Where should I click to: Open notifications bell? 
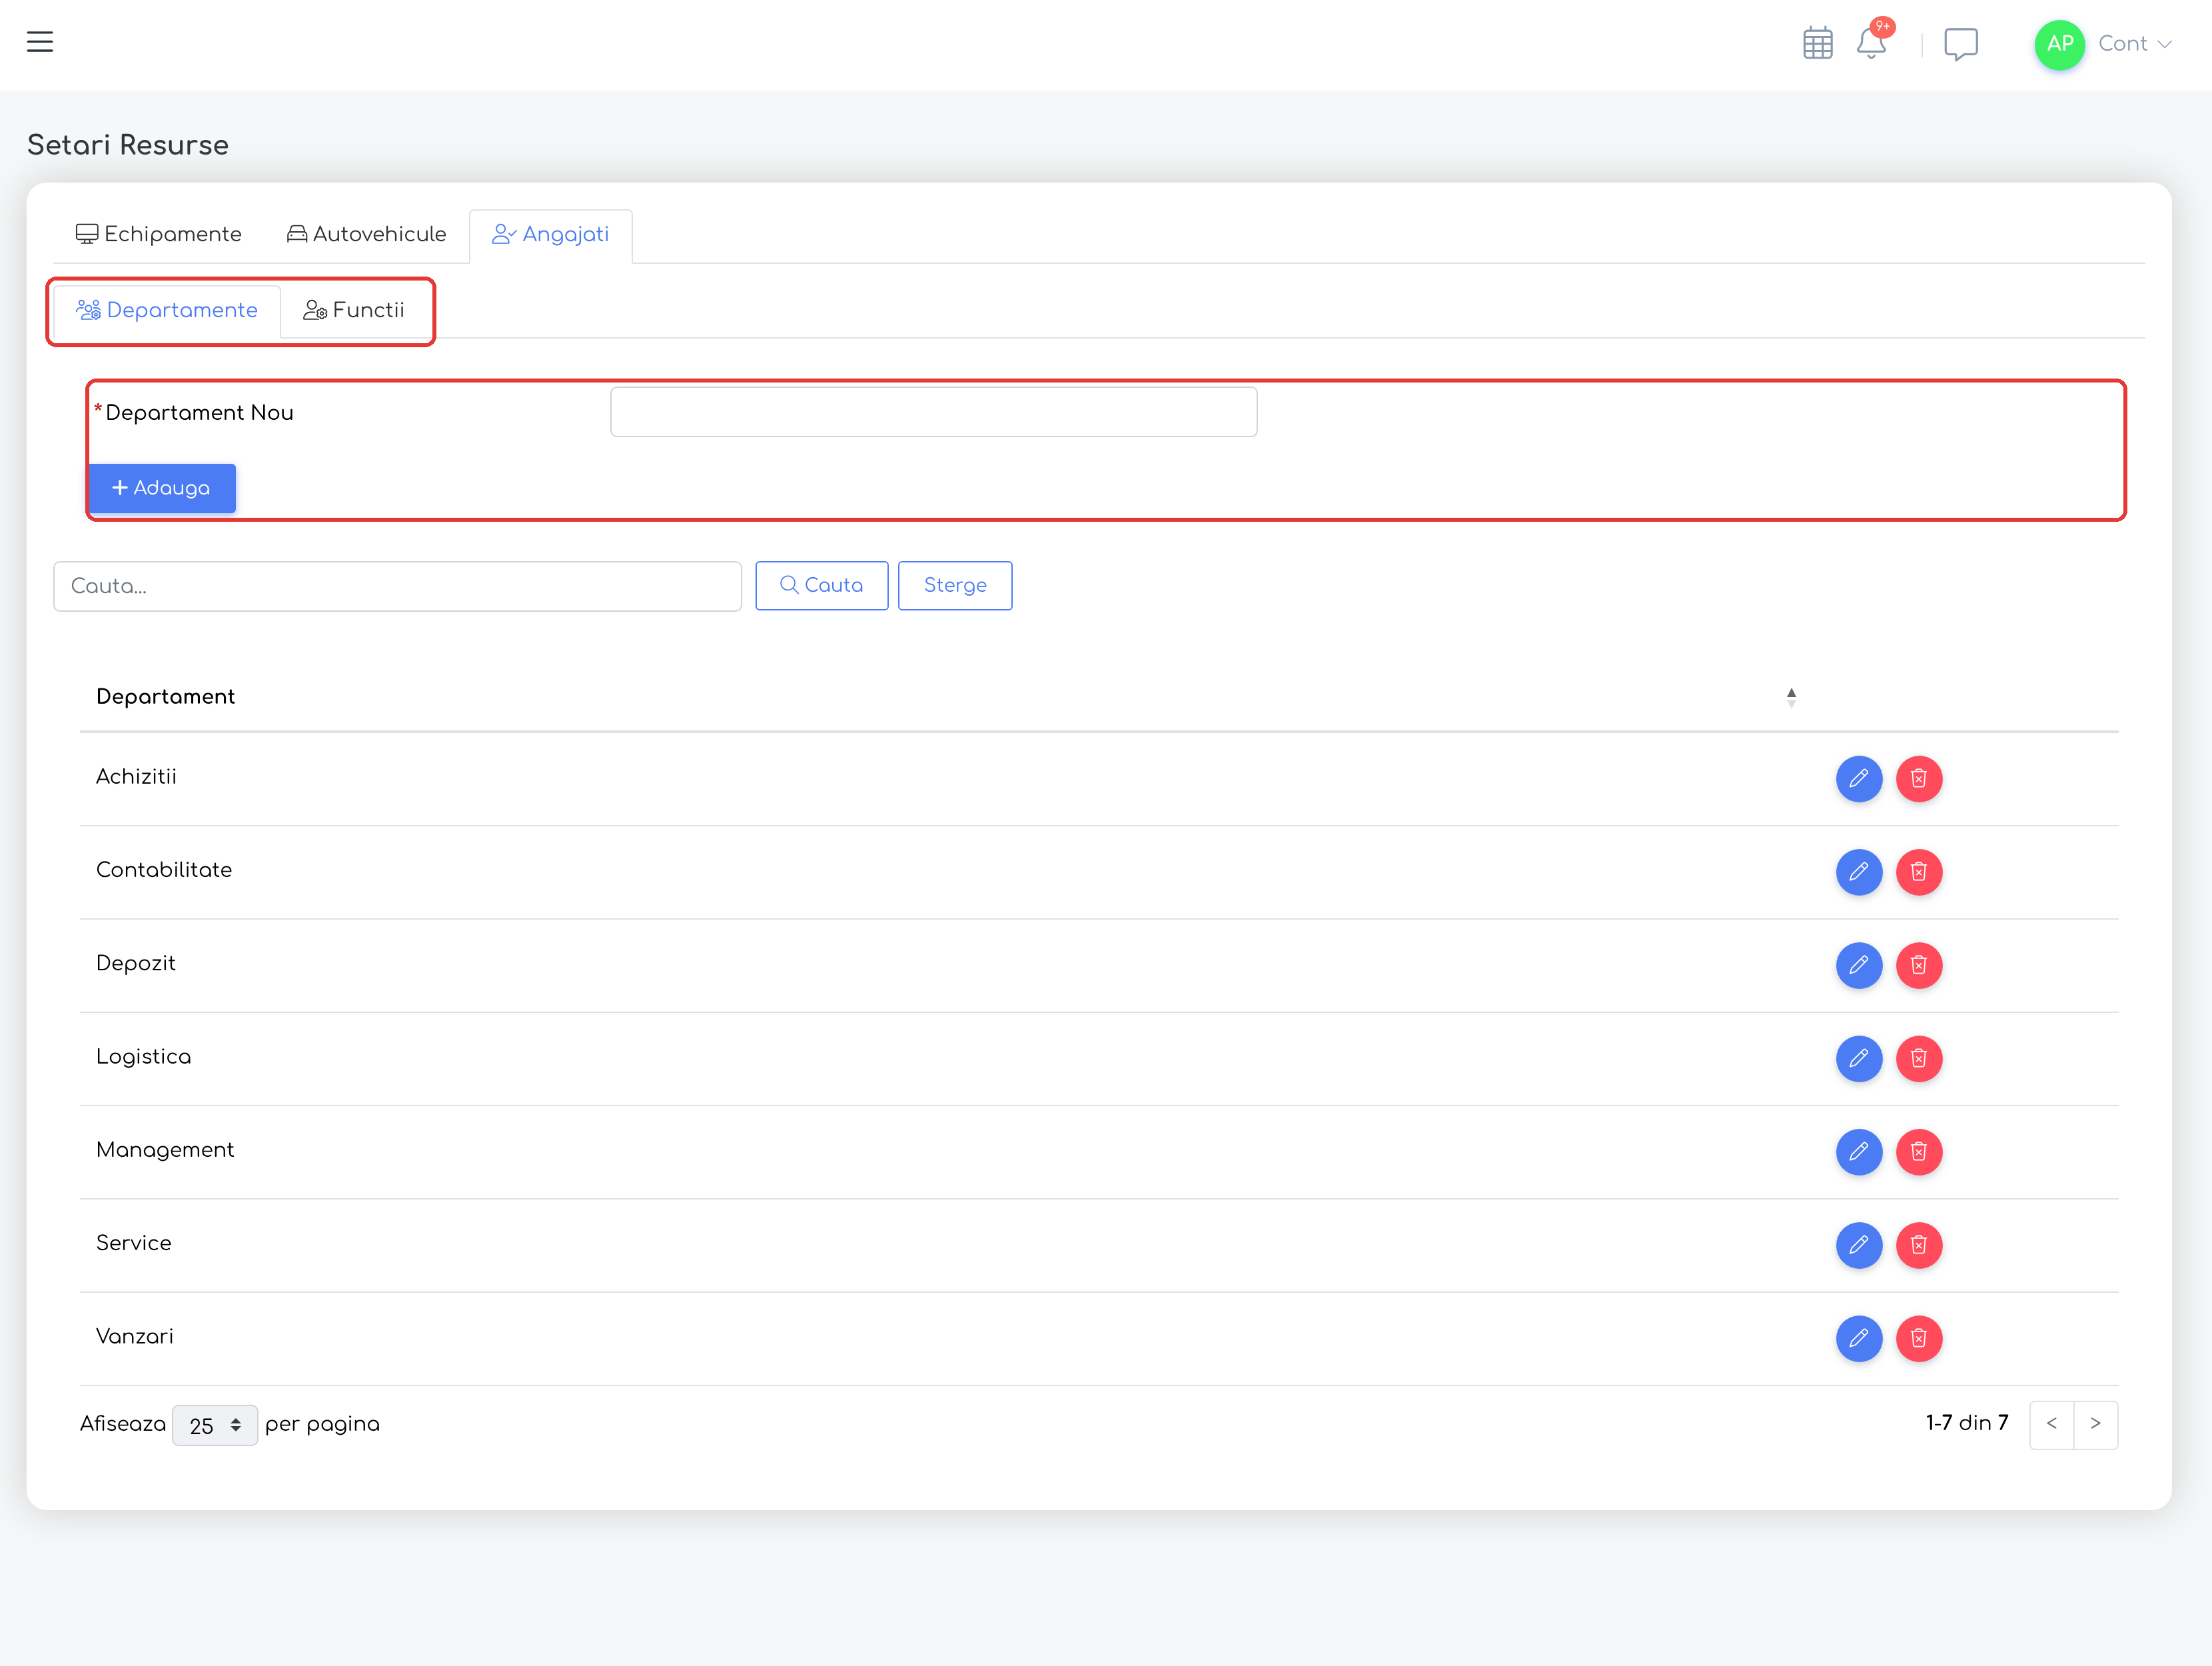pos(1871,44)
